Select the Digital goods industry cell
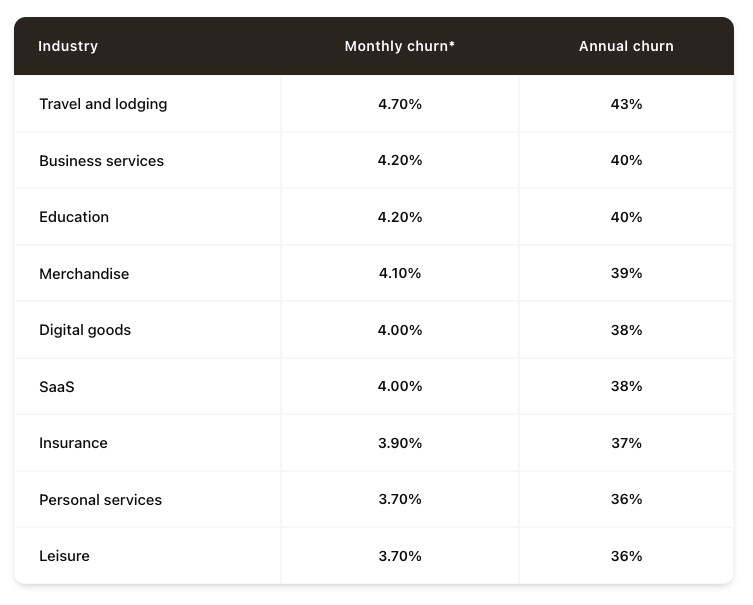This screenshot has width=753, height=605. [85, 330]
